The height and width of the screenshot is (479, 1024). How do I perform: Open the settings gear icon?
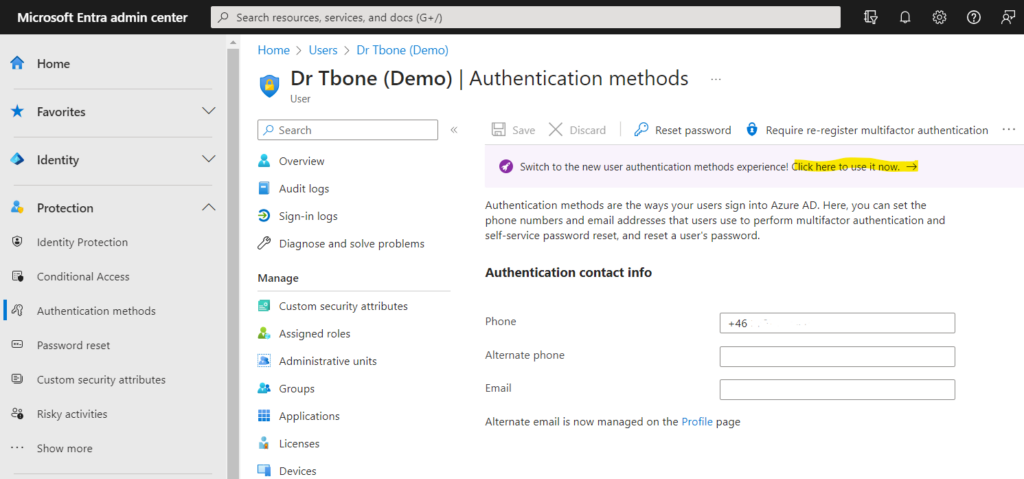click(939, 18)
